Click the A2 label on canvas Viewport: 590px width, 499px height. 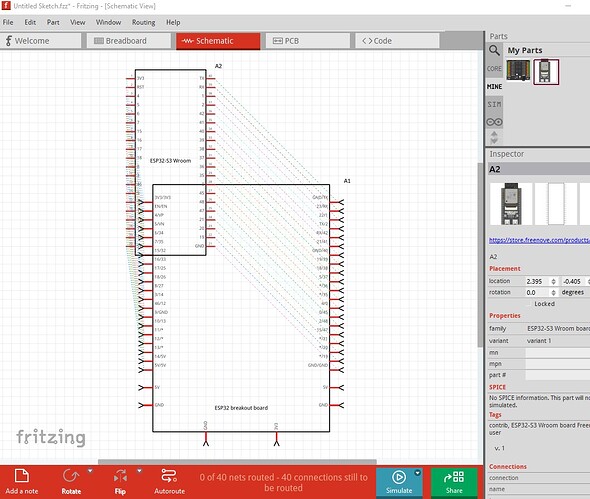[218, 66]
